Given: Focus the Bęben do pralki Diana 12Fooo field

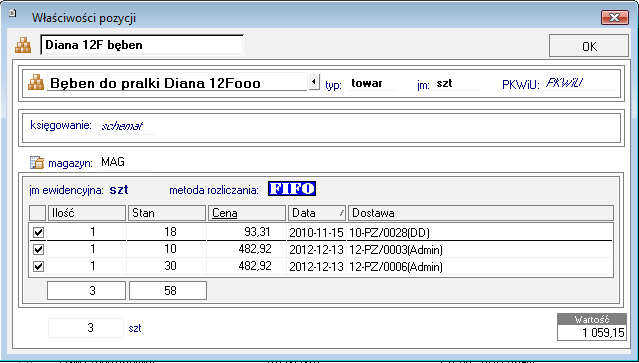Looking at the screenshot, I should 177,83.
